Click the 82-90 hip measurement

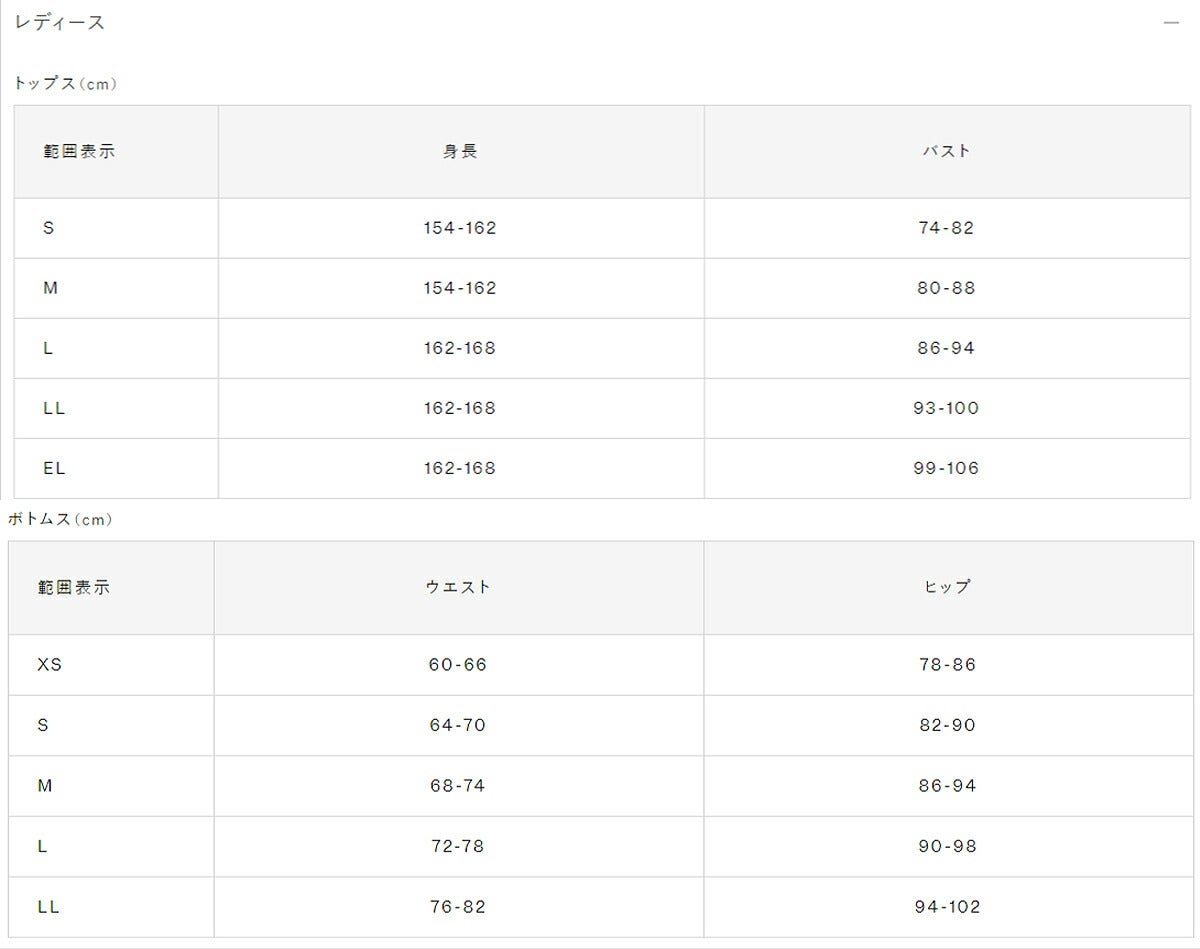pos(947,725)
